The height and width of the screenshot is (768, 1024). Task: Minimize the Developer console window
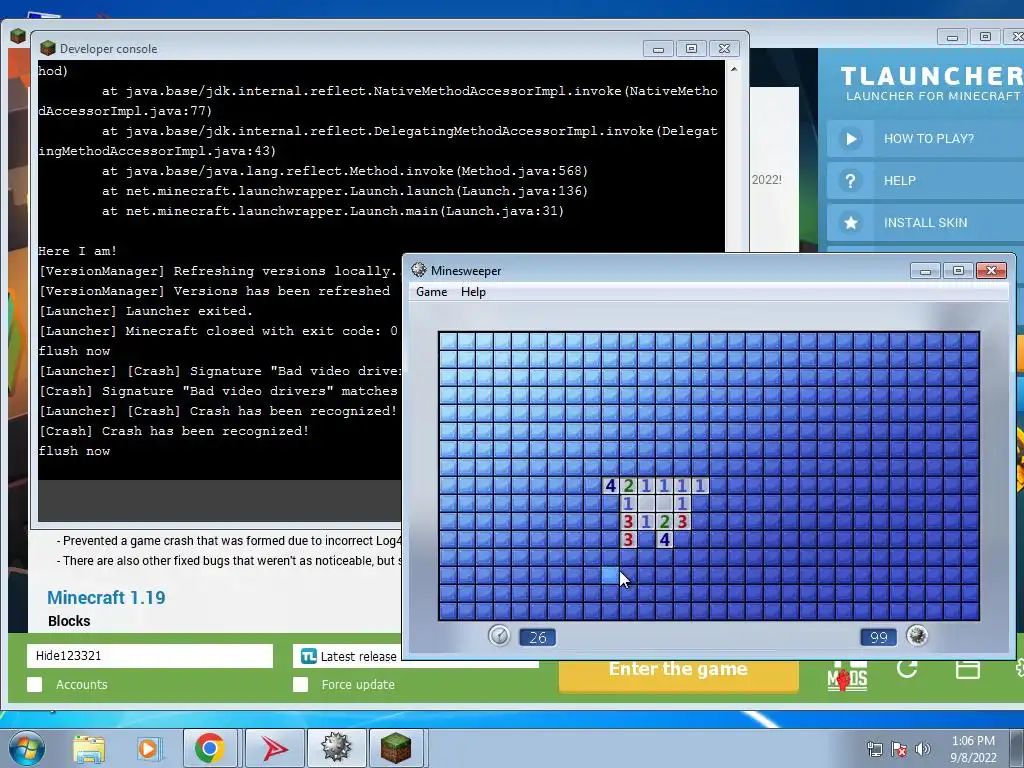[658, 49]
